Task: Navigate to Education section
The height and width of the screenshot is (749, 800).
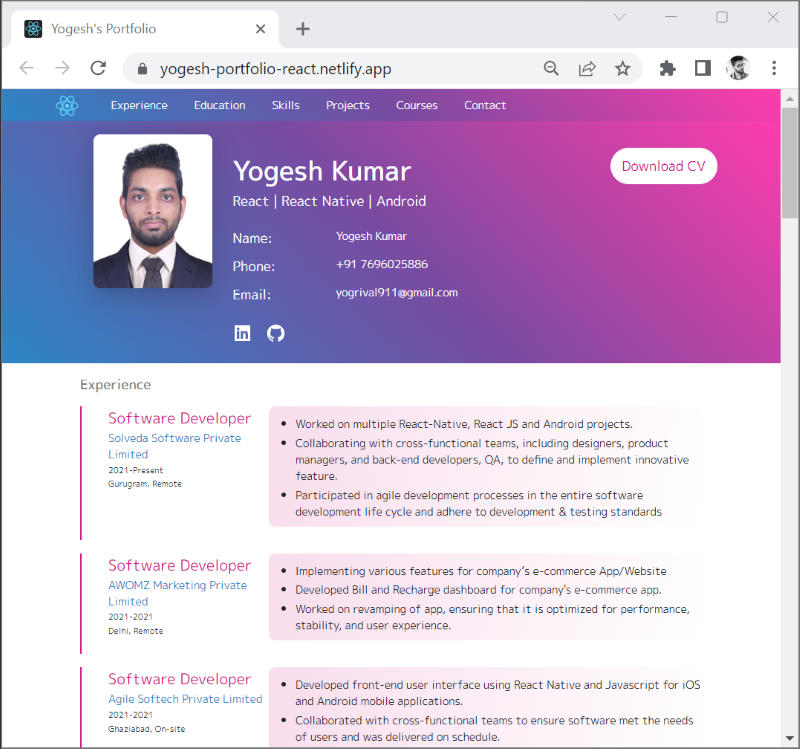Action: [x=219, y=105]
